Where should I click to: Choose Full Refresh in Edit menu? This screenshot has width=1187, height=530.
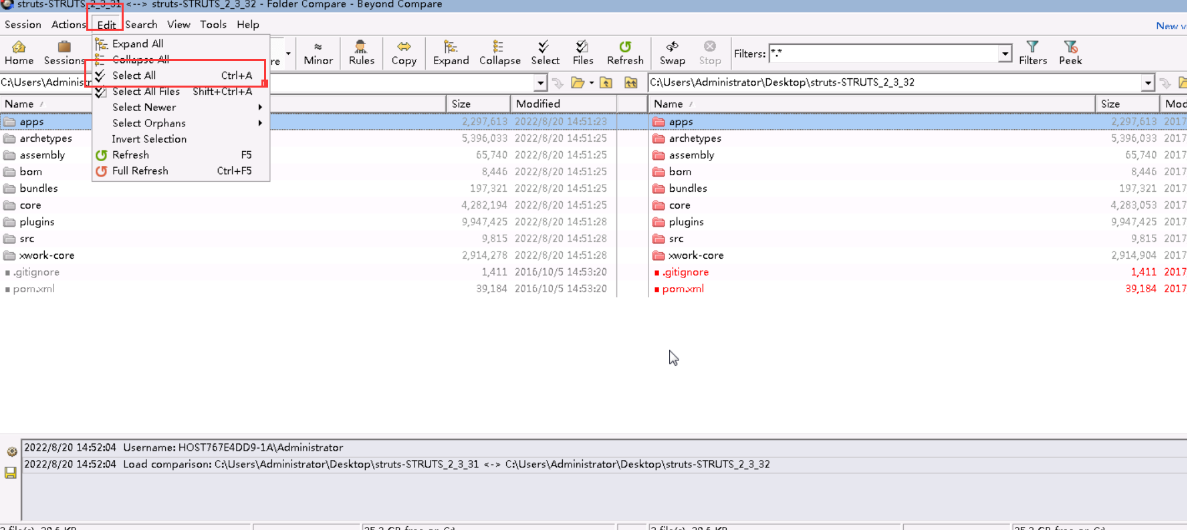181,171
